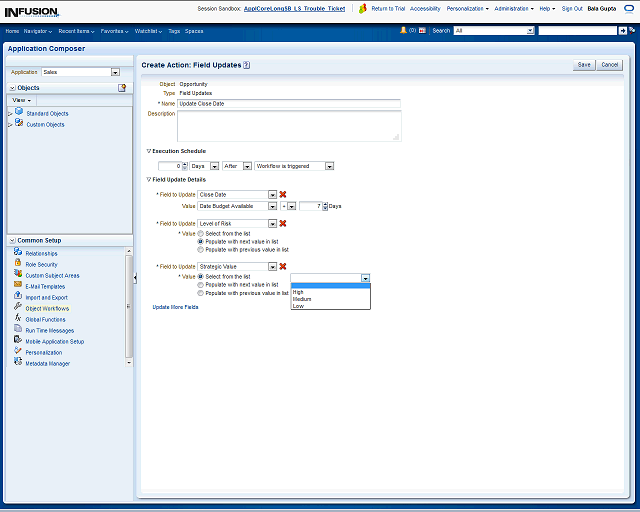
Task: Open Object Workflows in Common Setup
Action: point(48,308)
